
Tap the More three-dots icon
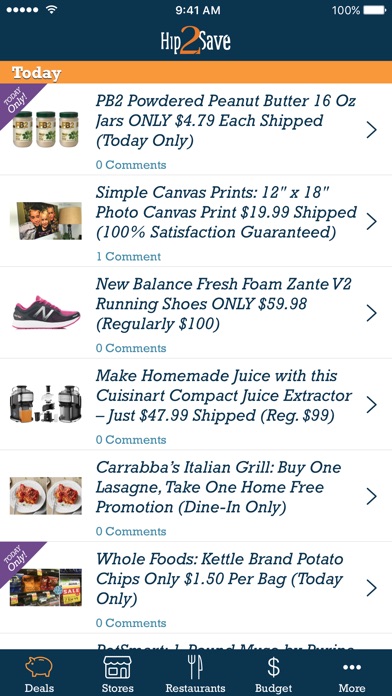352,667
